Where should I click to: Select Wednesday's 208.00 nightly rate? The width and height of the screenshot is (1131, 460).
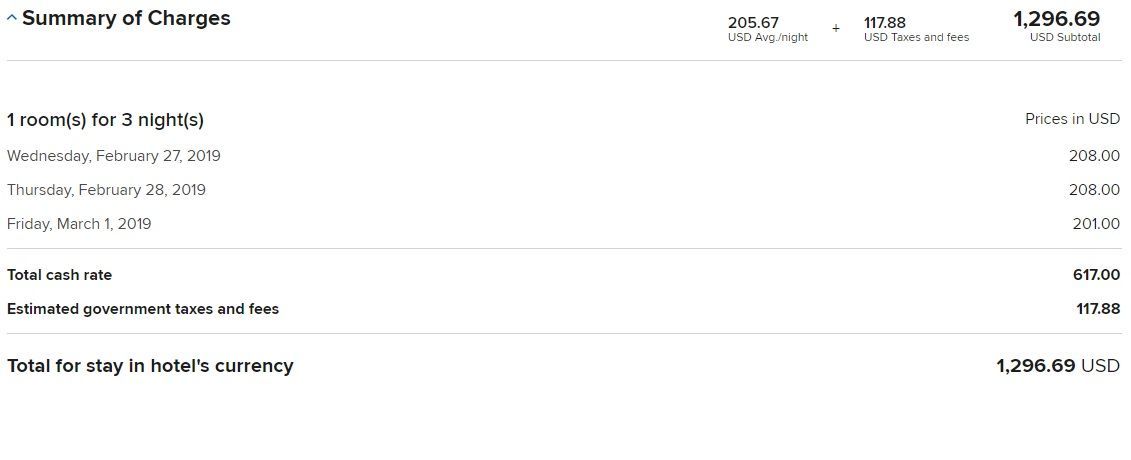(1094, 156)
